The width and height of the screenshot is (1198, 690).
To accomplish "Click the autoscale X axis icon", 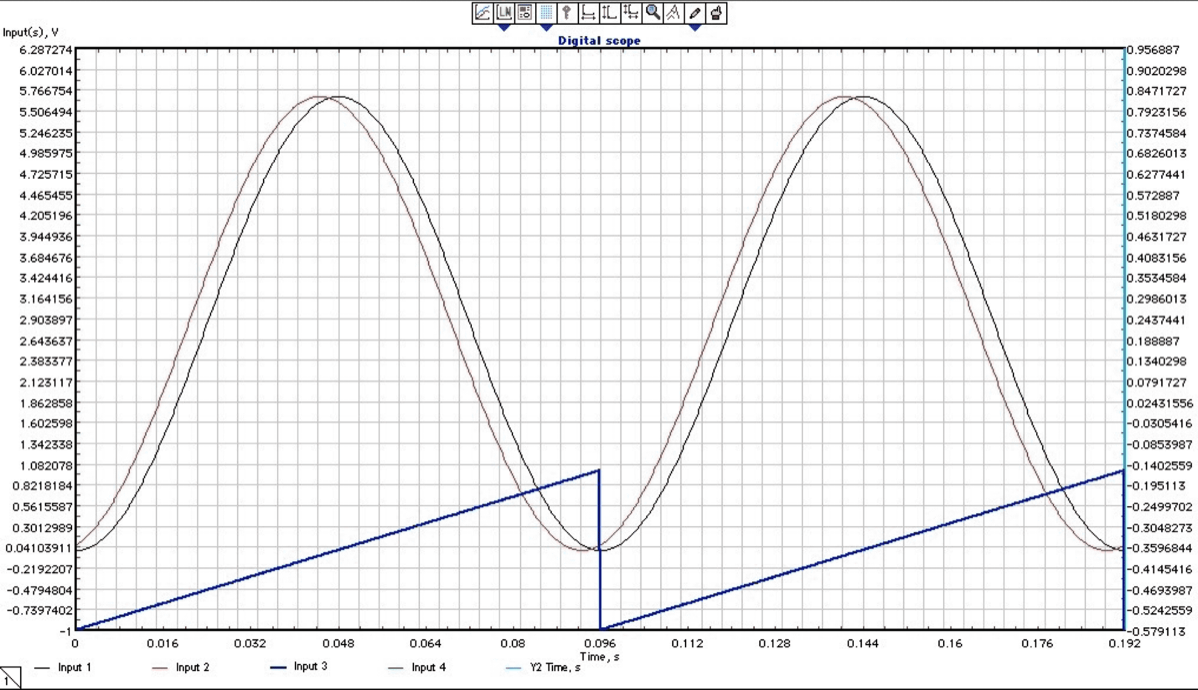I will 589,13.
